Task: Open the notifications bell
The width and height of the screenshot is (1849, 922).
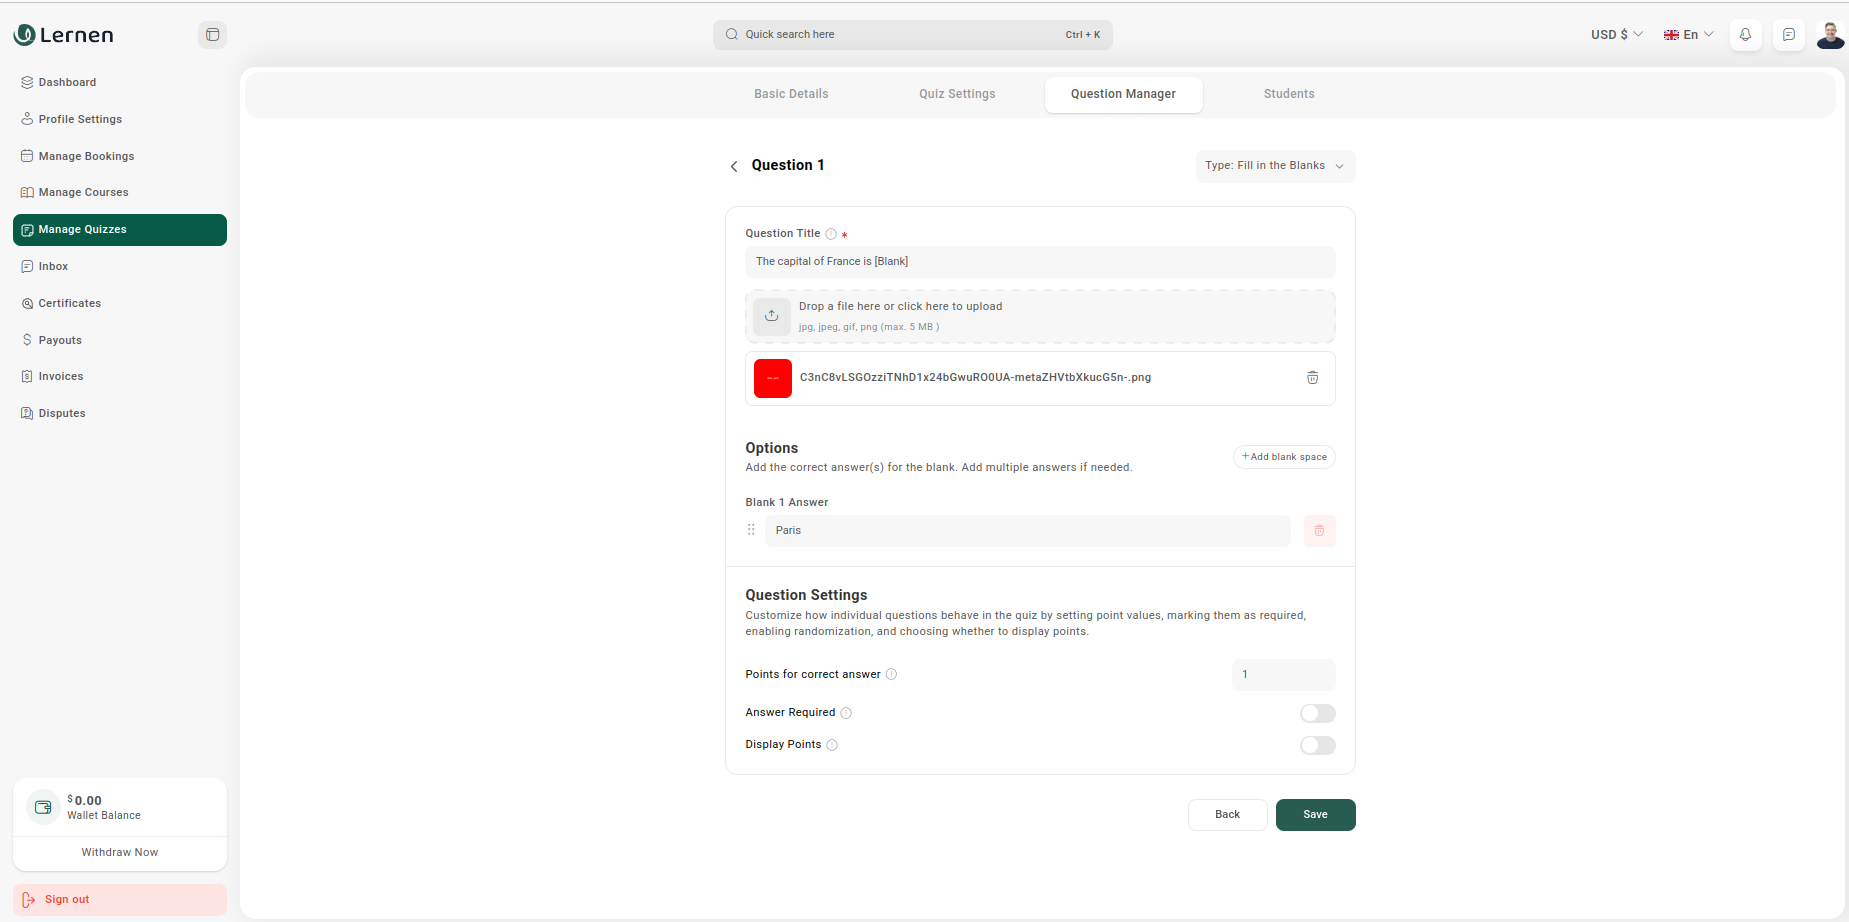Action: 1745,35
